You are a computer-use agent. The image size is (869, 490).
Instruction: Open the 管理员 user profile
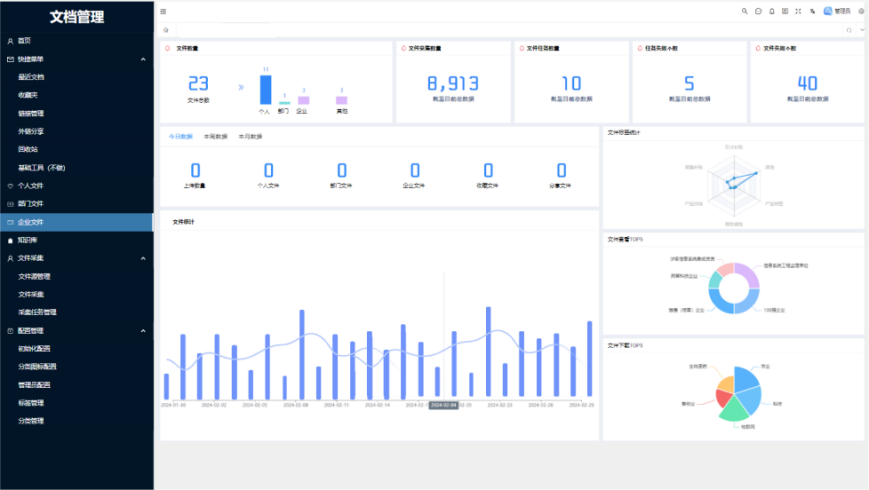point(838,11)
